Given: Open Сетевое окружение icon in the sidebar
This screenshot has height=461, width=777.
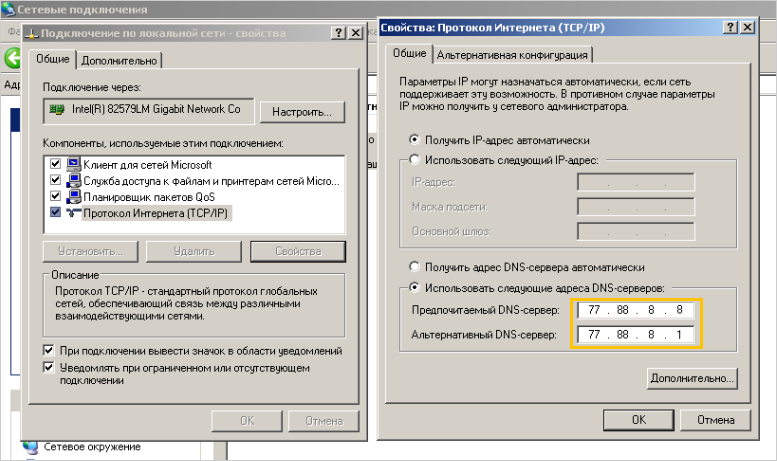Looking at the screenshot, I should [x=30, y=448].
